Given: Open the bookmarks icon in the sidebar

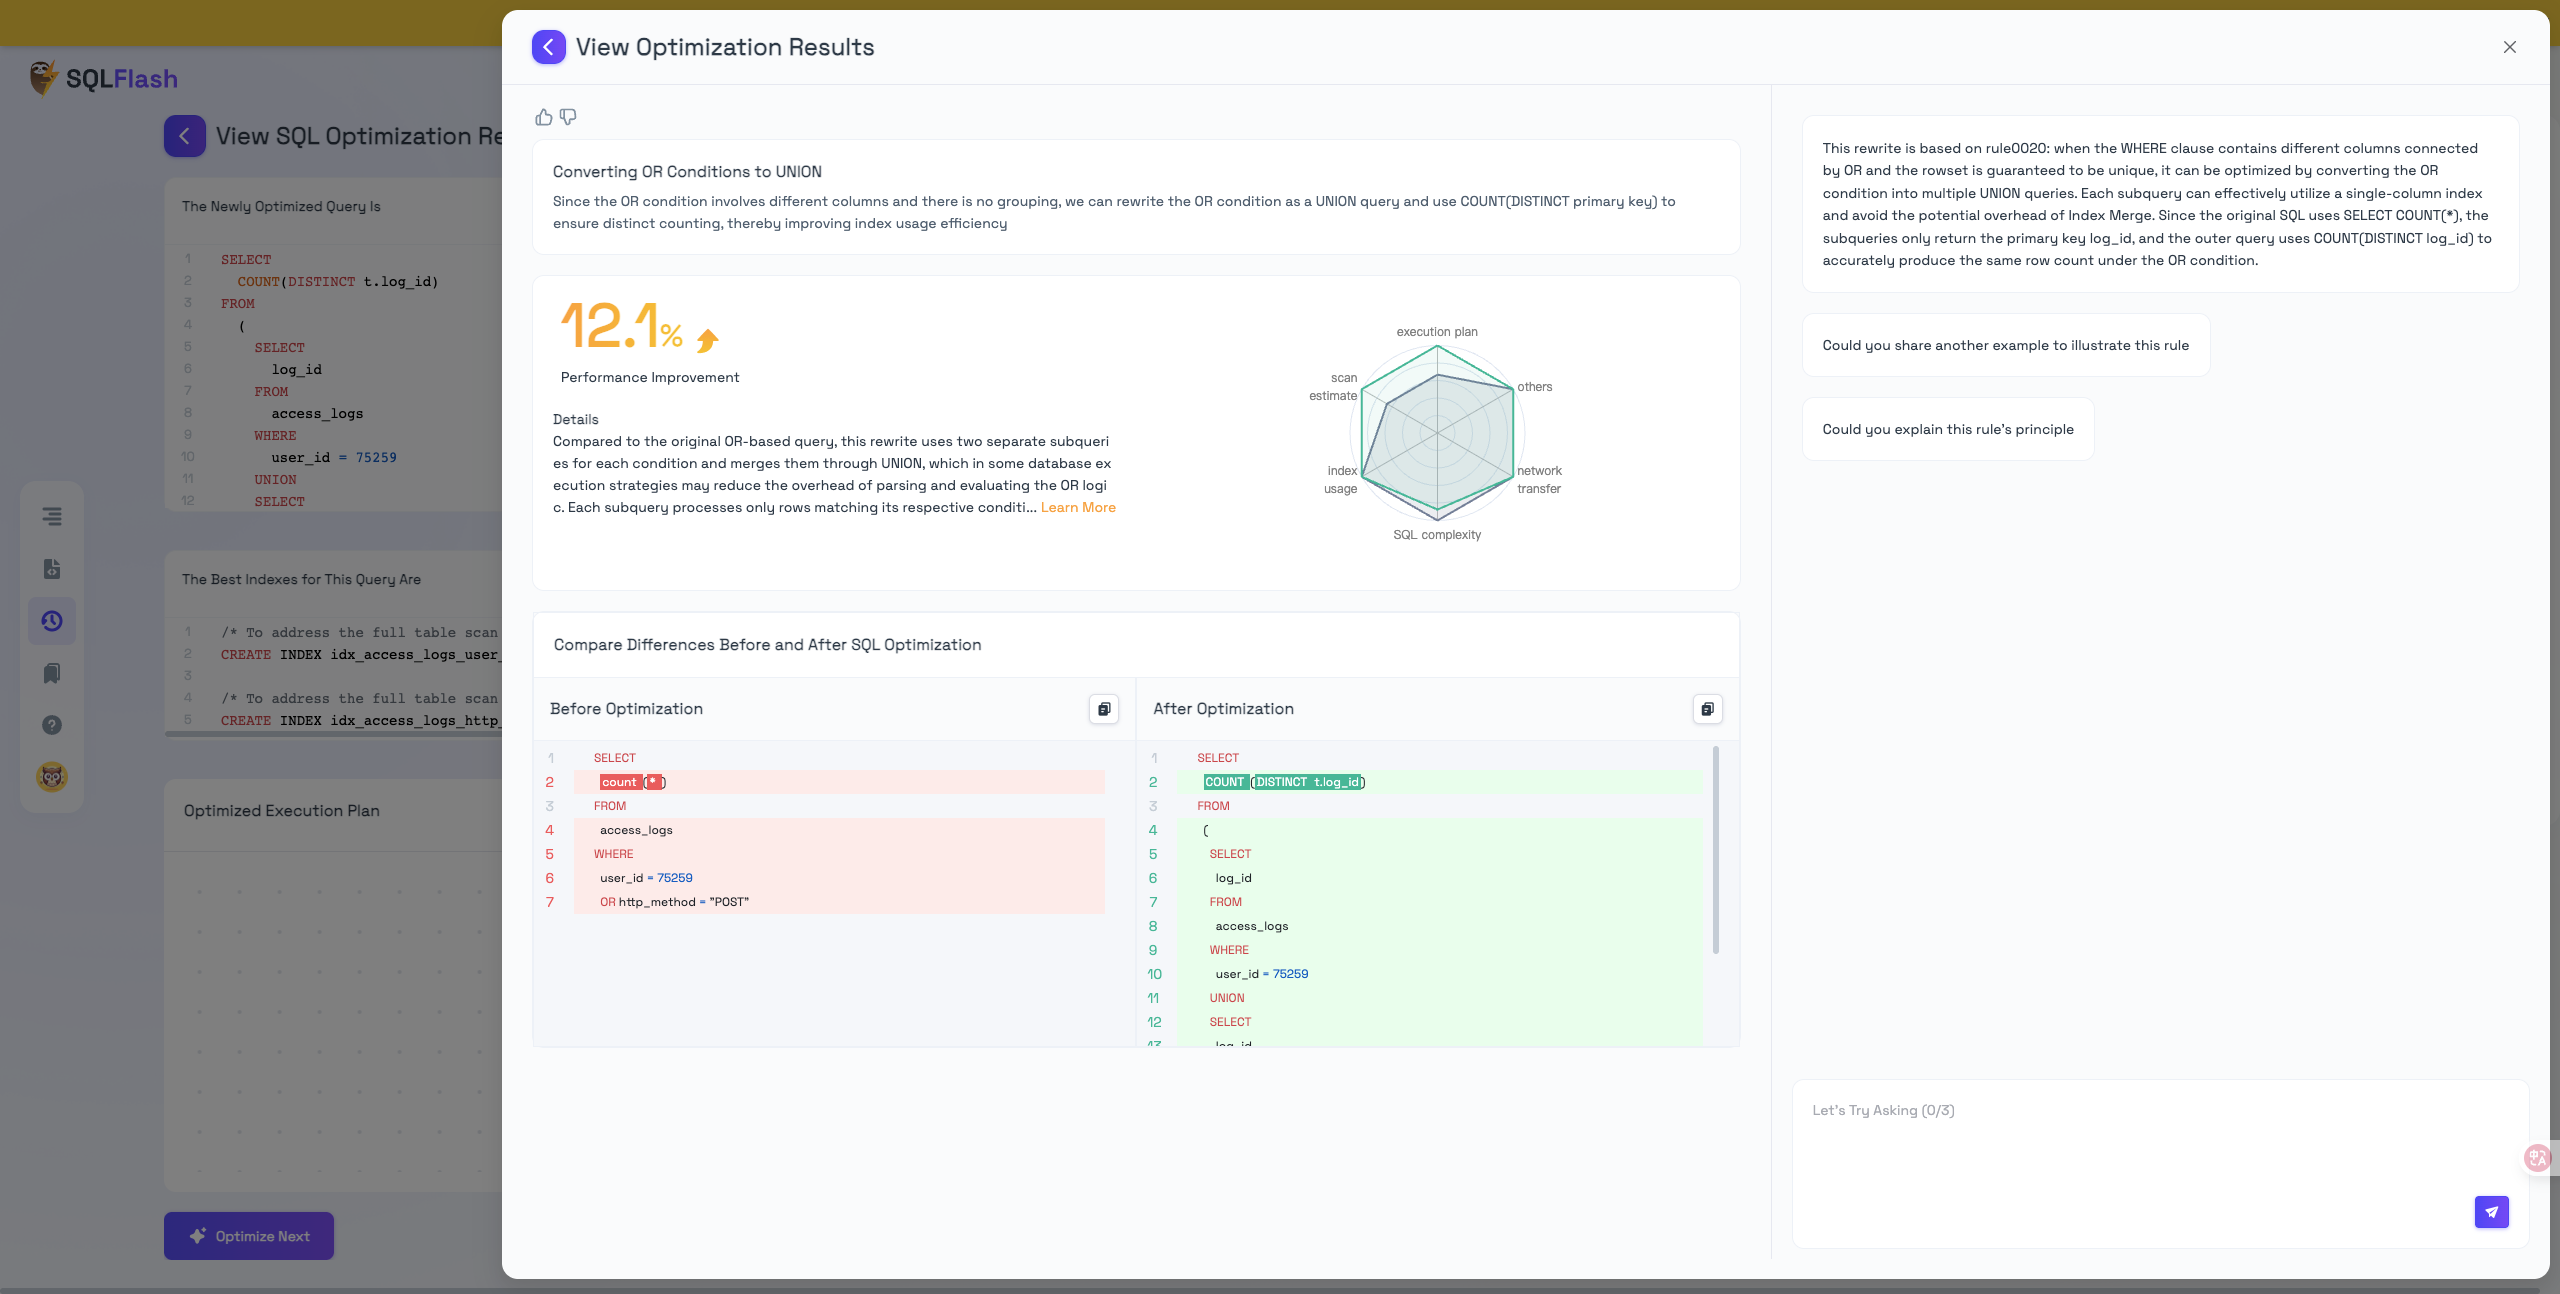Looking at the screenshot, I should pyautogui.click(x=51, y=673).
